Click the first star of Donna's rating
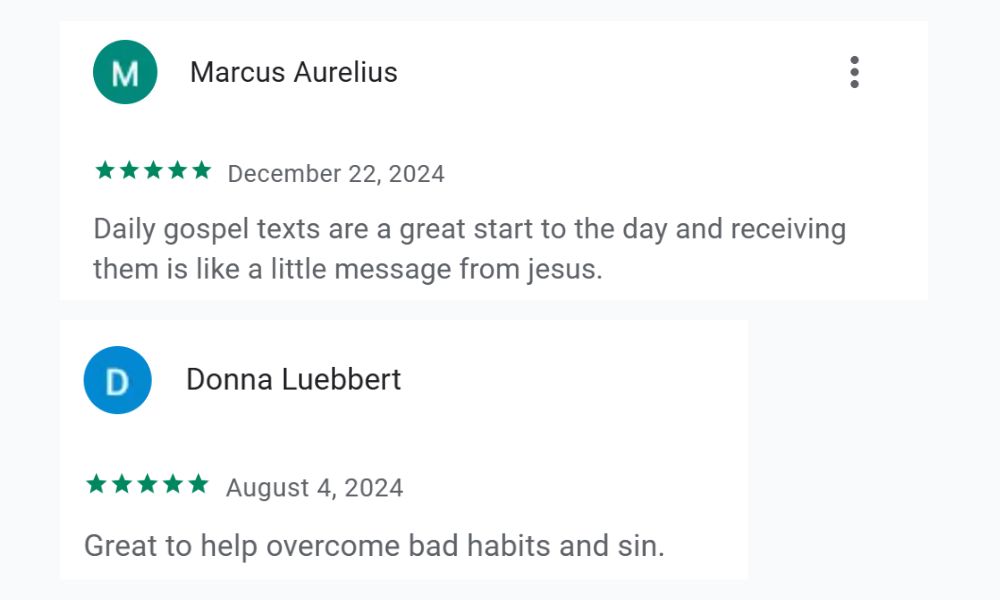 click(x=95, y=485)
